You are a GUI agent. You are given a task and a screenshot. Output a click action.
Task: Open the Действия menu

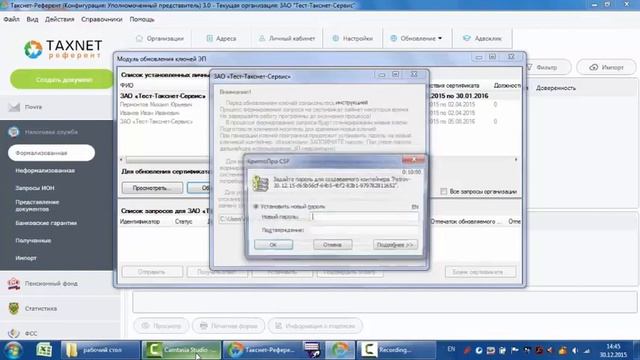pos(60,19)
